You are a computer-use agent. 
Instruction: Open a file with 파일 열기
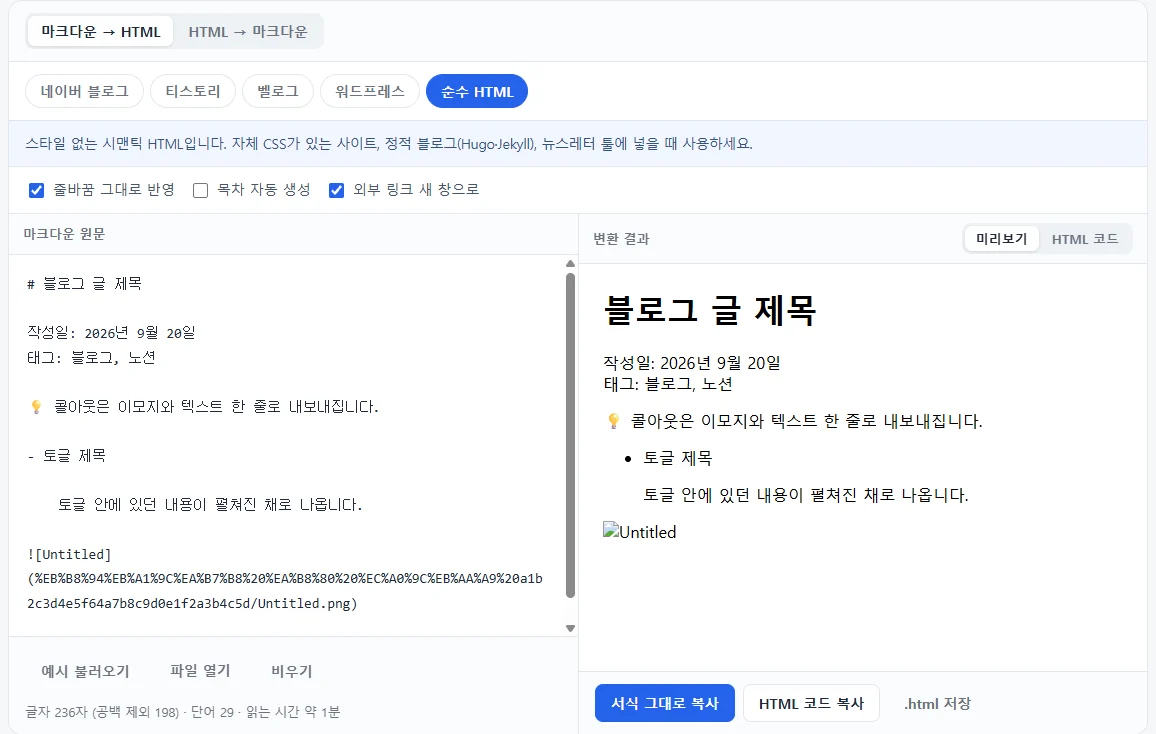(201, 671)
